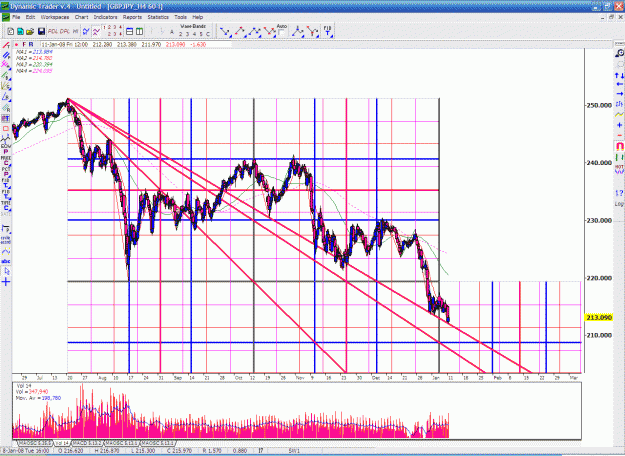This screenshot has width=625, height=456.
Task: Click the FDL toolbar button
Action: coord(53,31)
